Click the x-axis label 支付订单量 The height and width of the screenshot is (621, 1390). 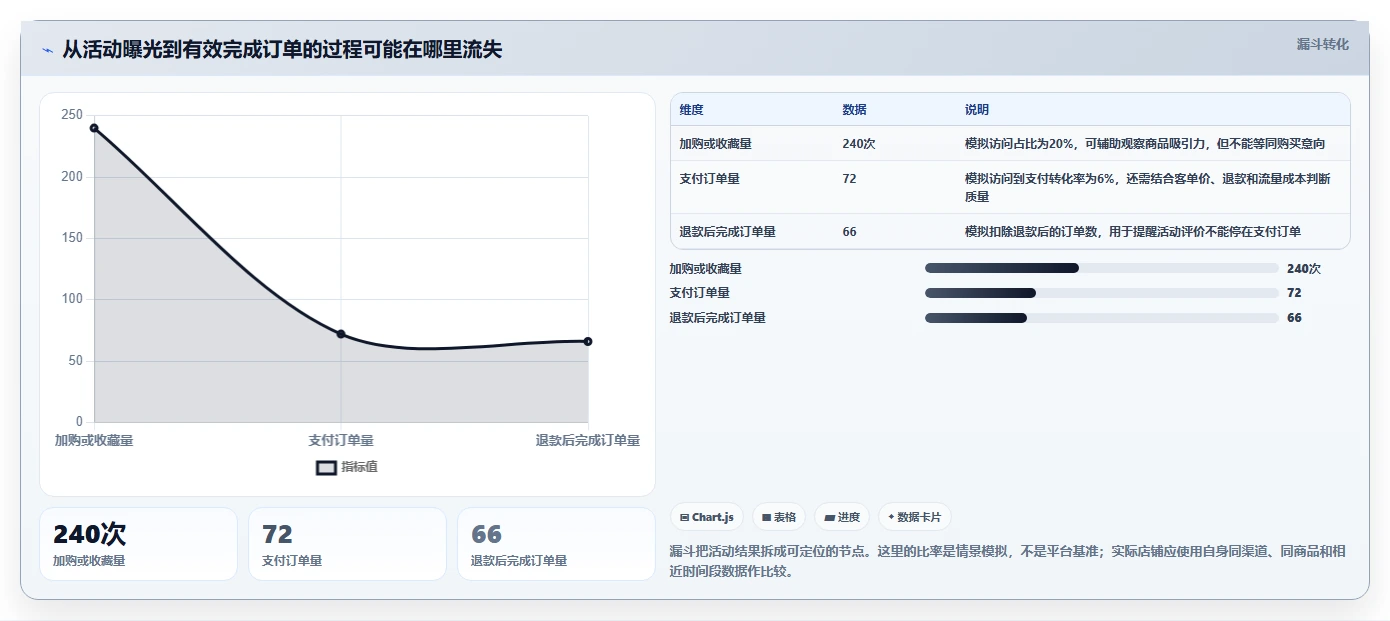[341, 440]
